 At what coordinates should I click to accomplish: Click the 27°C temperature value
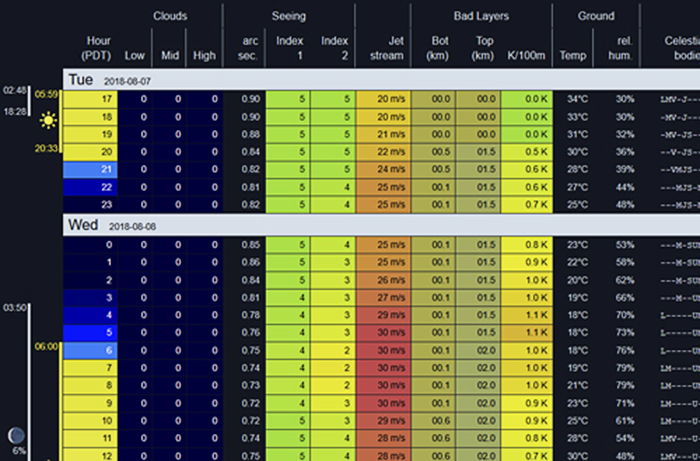[577, 187]
